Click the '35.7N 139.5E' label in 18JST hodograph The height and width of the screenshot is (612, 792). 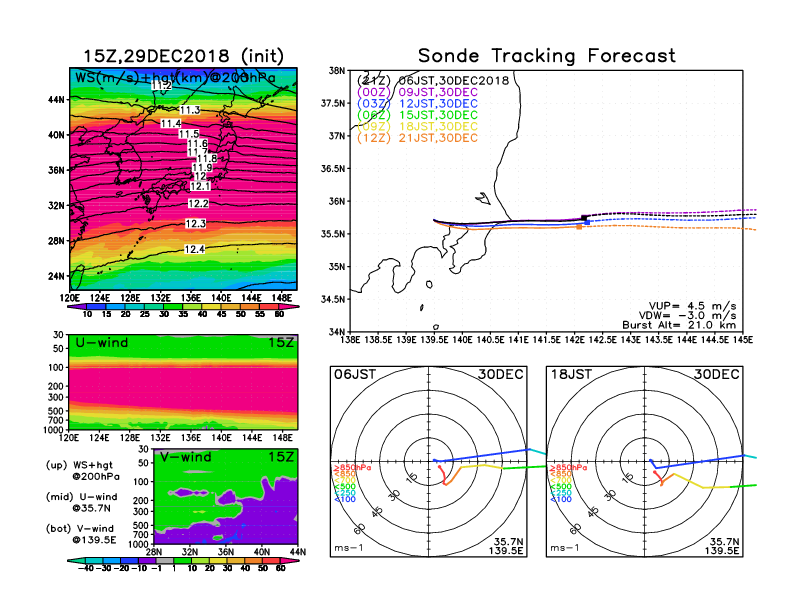click(x=722, y=546)
